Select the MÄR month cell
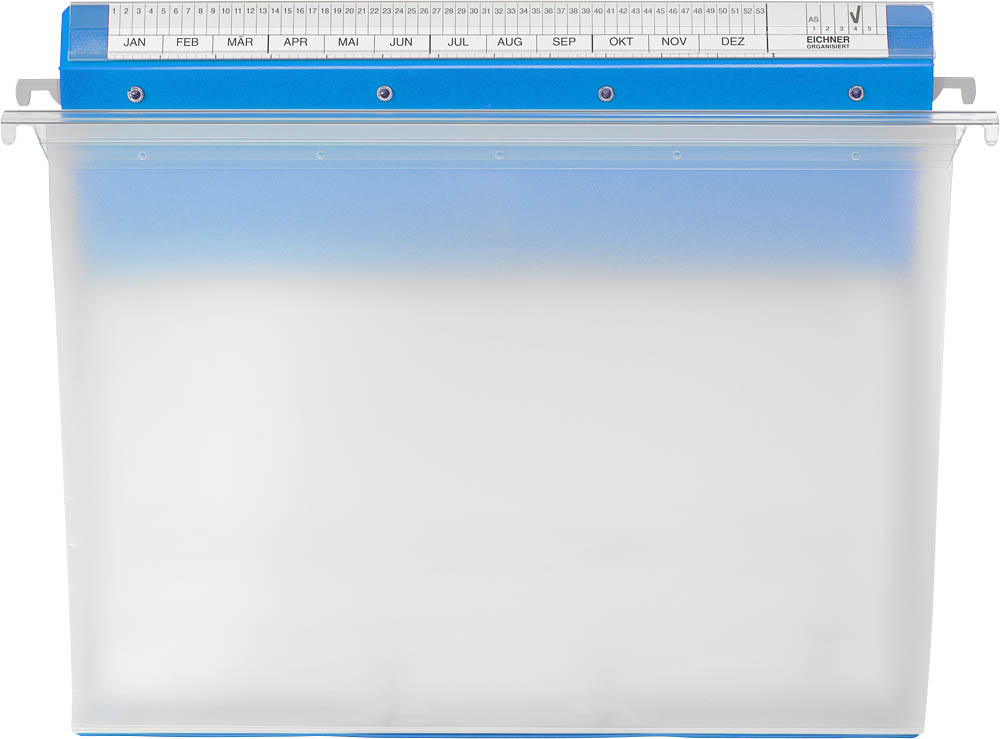This screenshot has width=1000, height=739. click(240, 42)
